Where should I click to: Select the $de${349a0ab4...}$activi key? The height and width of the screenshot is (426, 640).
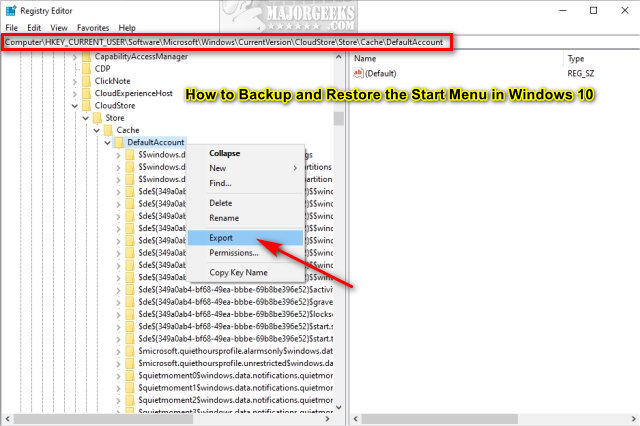(x=235, y=290)
